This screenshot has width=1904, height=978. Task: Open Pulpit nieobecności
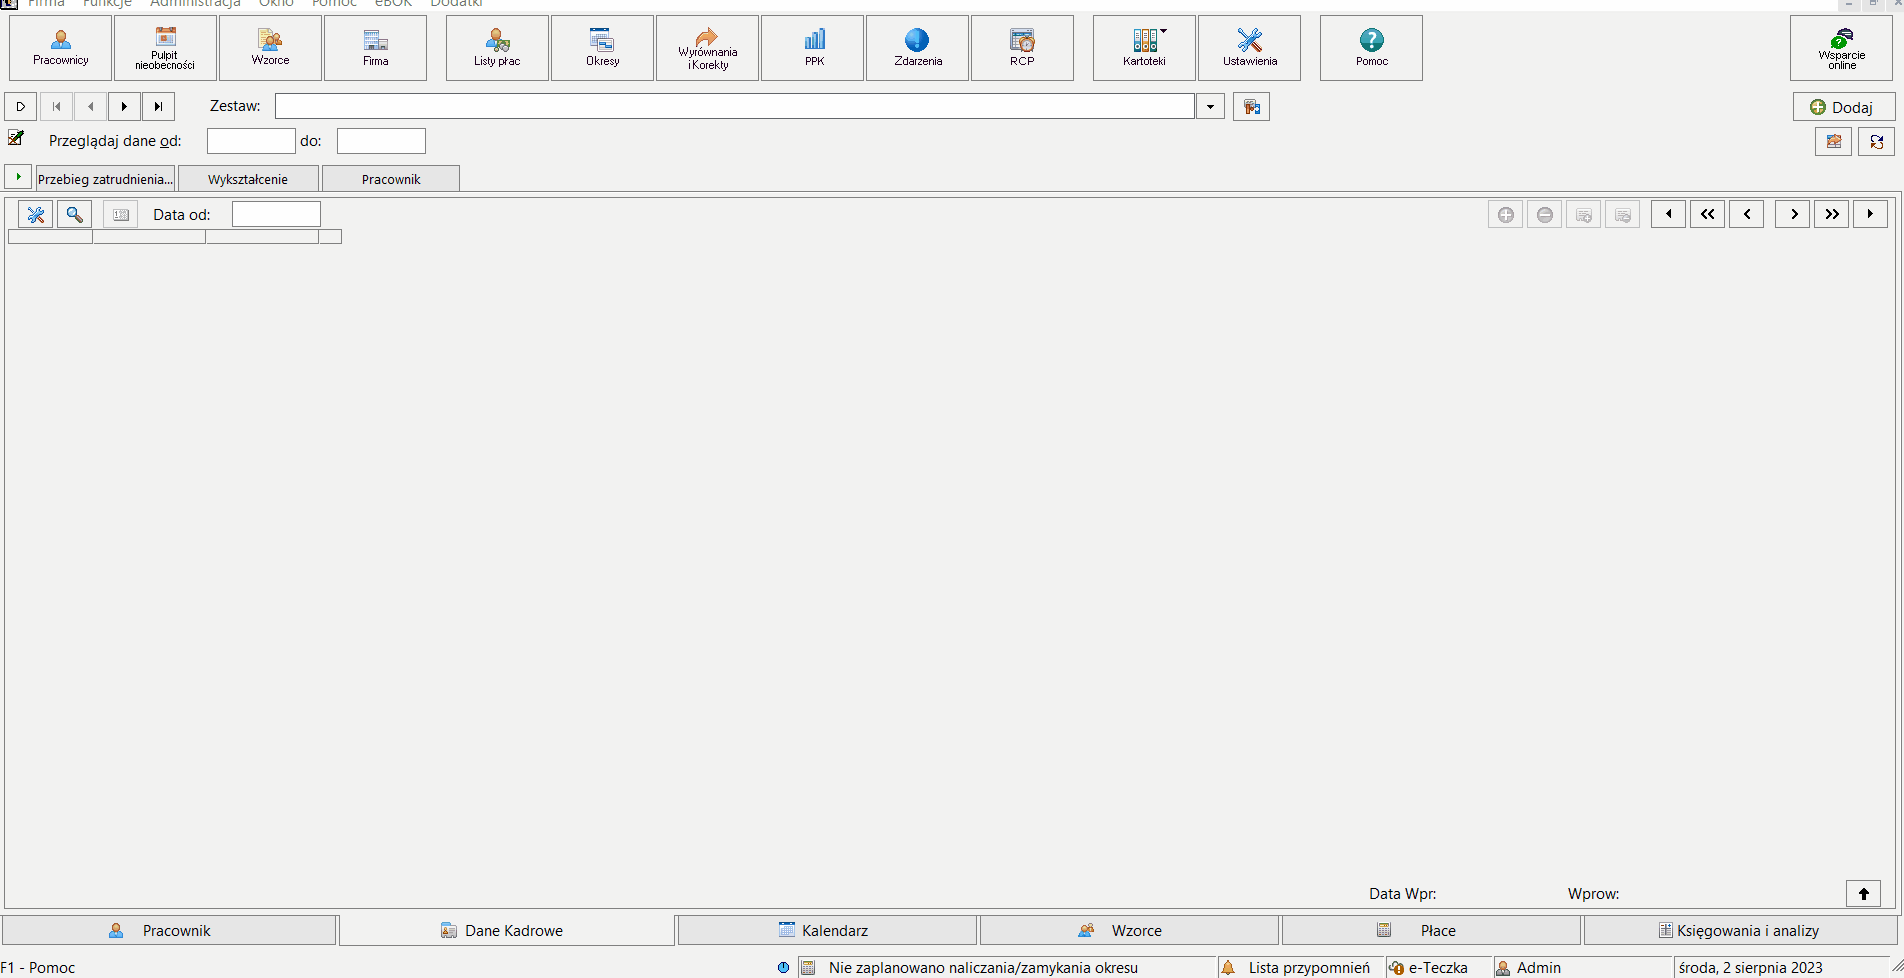(x=165, y=48)
